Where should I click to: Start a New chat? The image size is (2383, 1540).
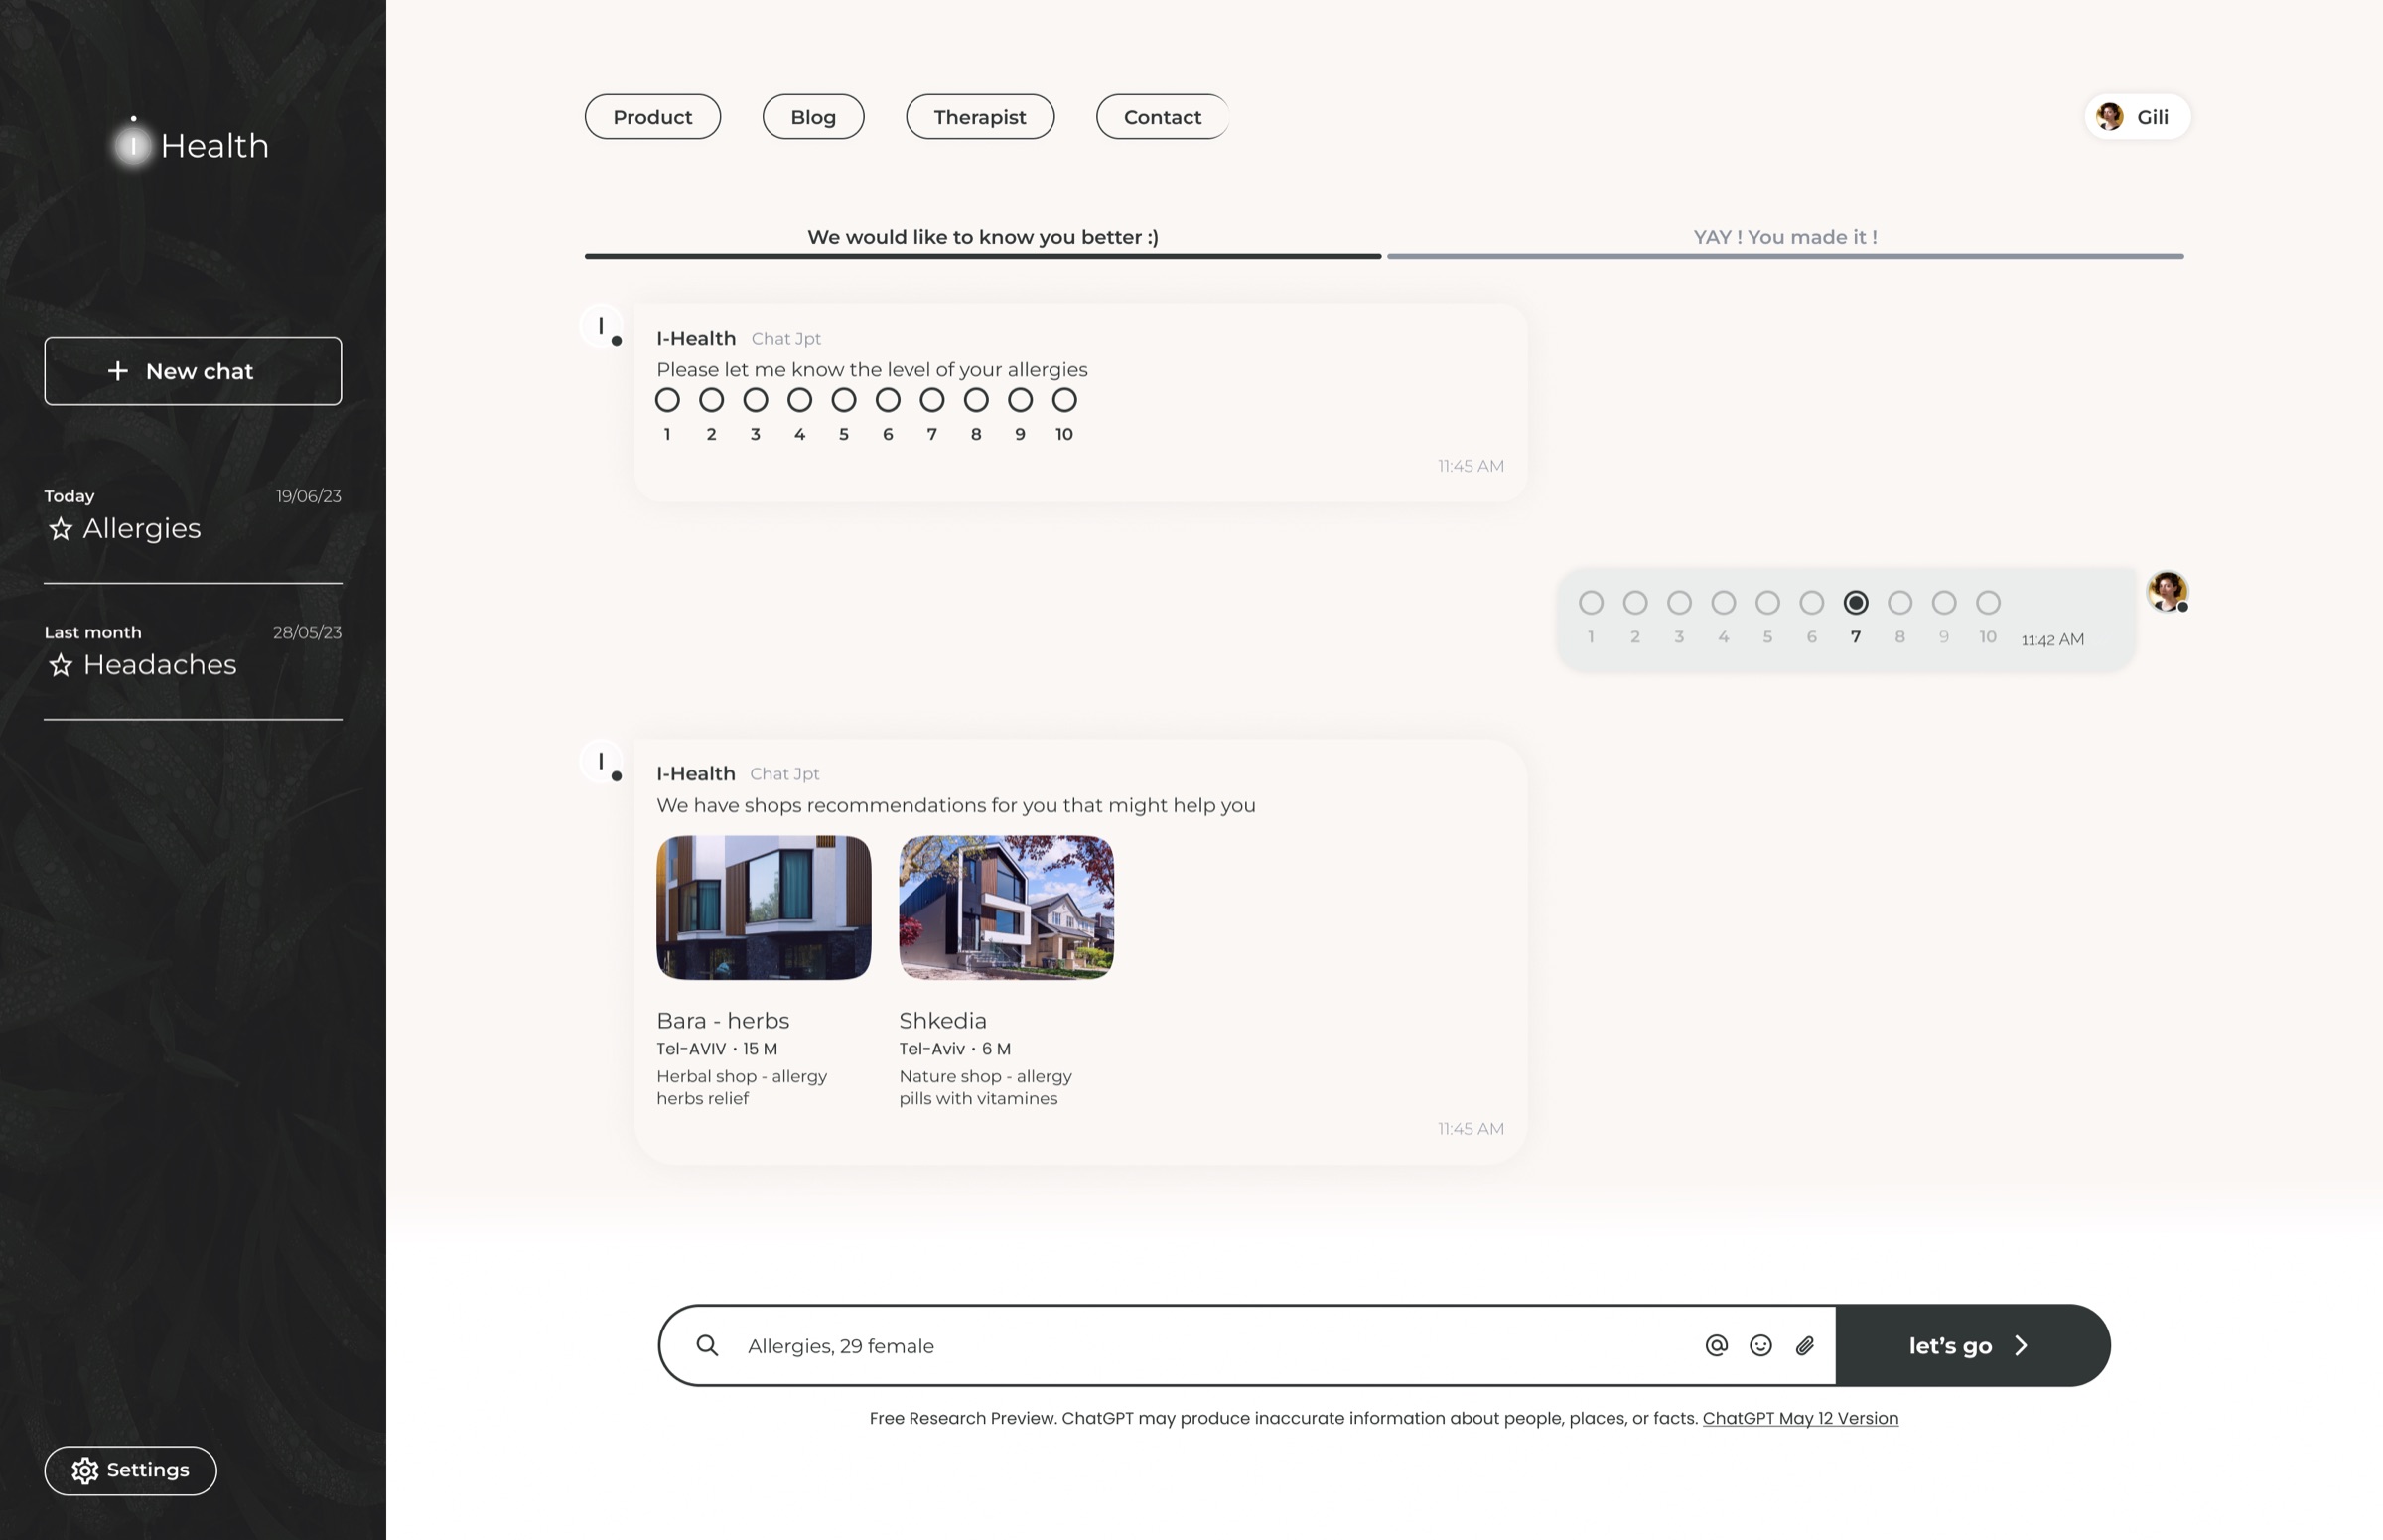pyautogui.click(x=193, y=371)
